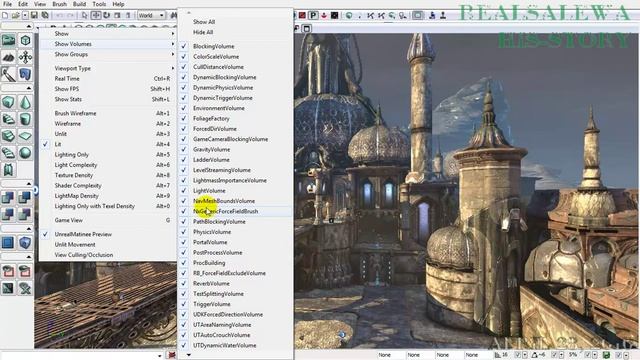Click the CSG Intersect button

8,214
